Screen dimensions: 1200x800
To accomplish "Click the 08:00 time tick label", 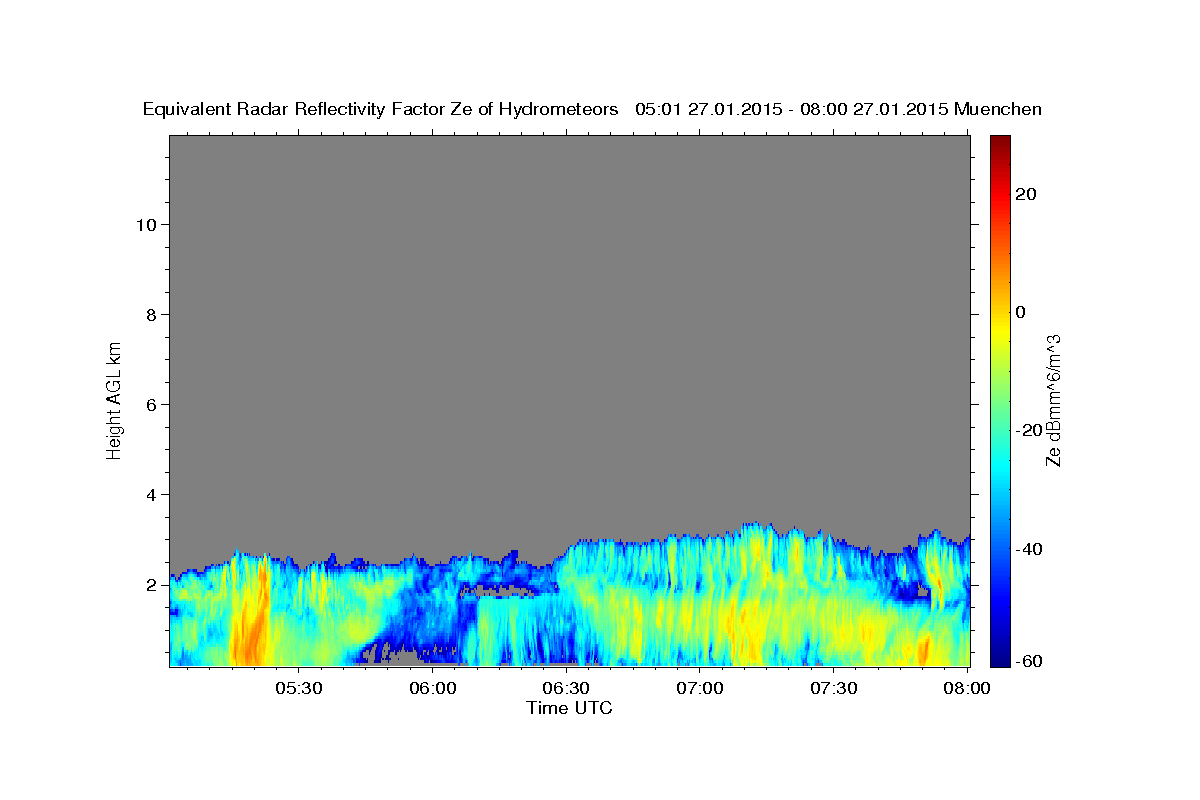I will [x=967, y=688].
